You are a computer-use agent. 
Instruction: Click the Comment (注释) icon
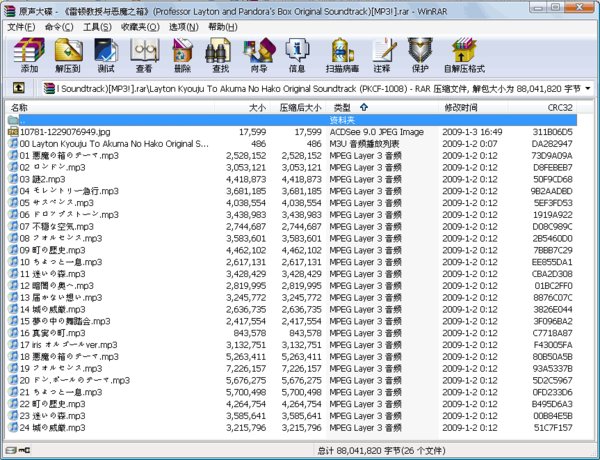coord(383,50)
